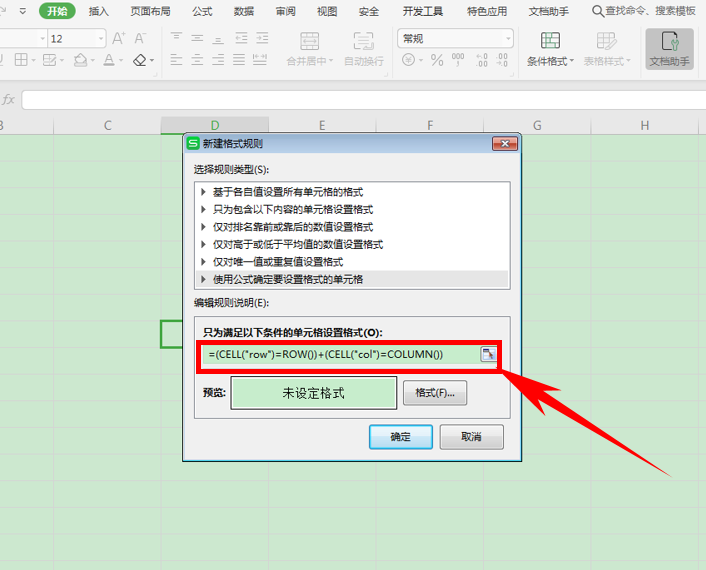Click the fx insert function icon
Screen dimensions: 706x570
8,99
